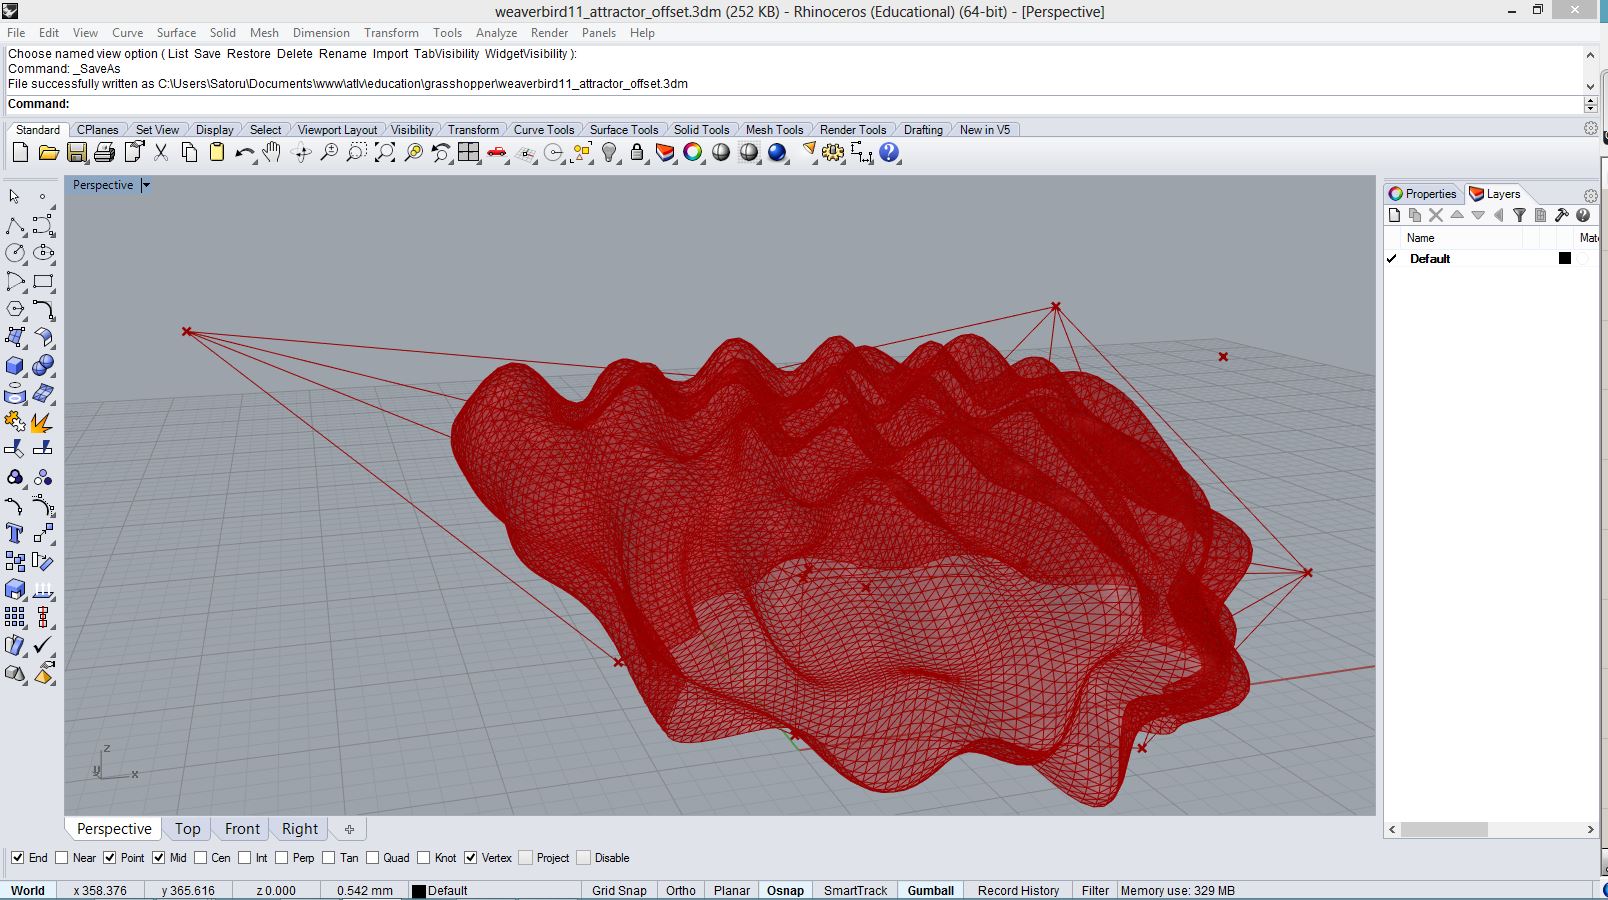The image size is (1608, 900).
Task: Open the Mesh menu
Action: tap(264, 33)
